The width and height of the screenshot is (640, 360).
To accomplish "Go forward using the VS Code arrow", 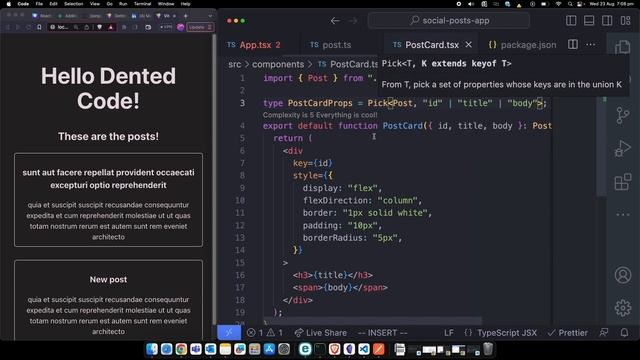I will (353, 20).
